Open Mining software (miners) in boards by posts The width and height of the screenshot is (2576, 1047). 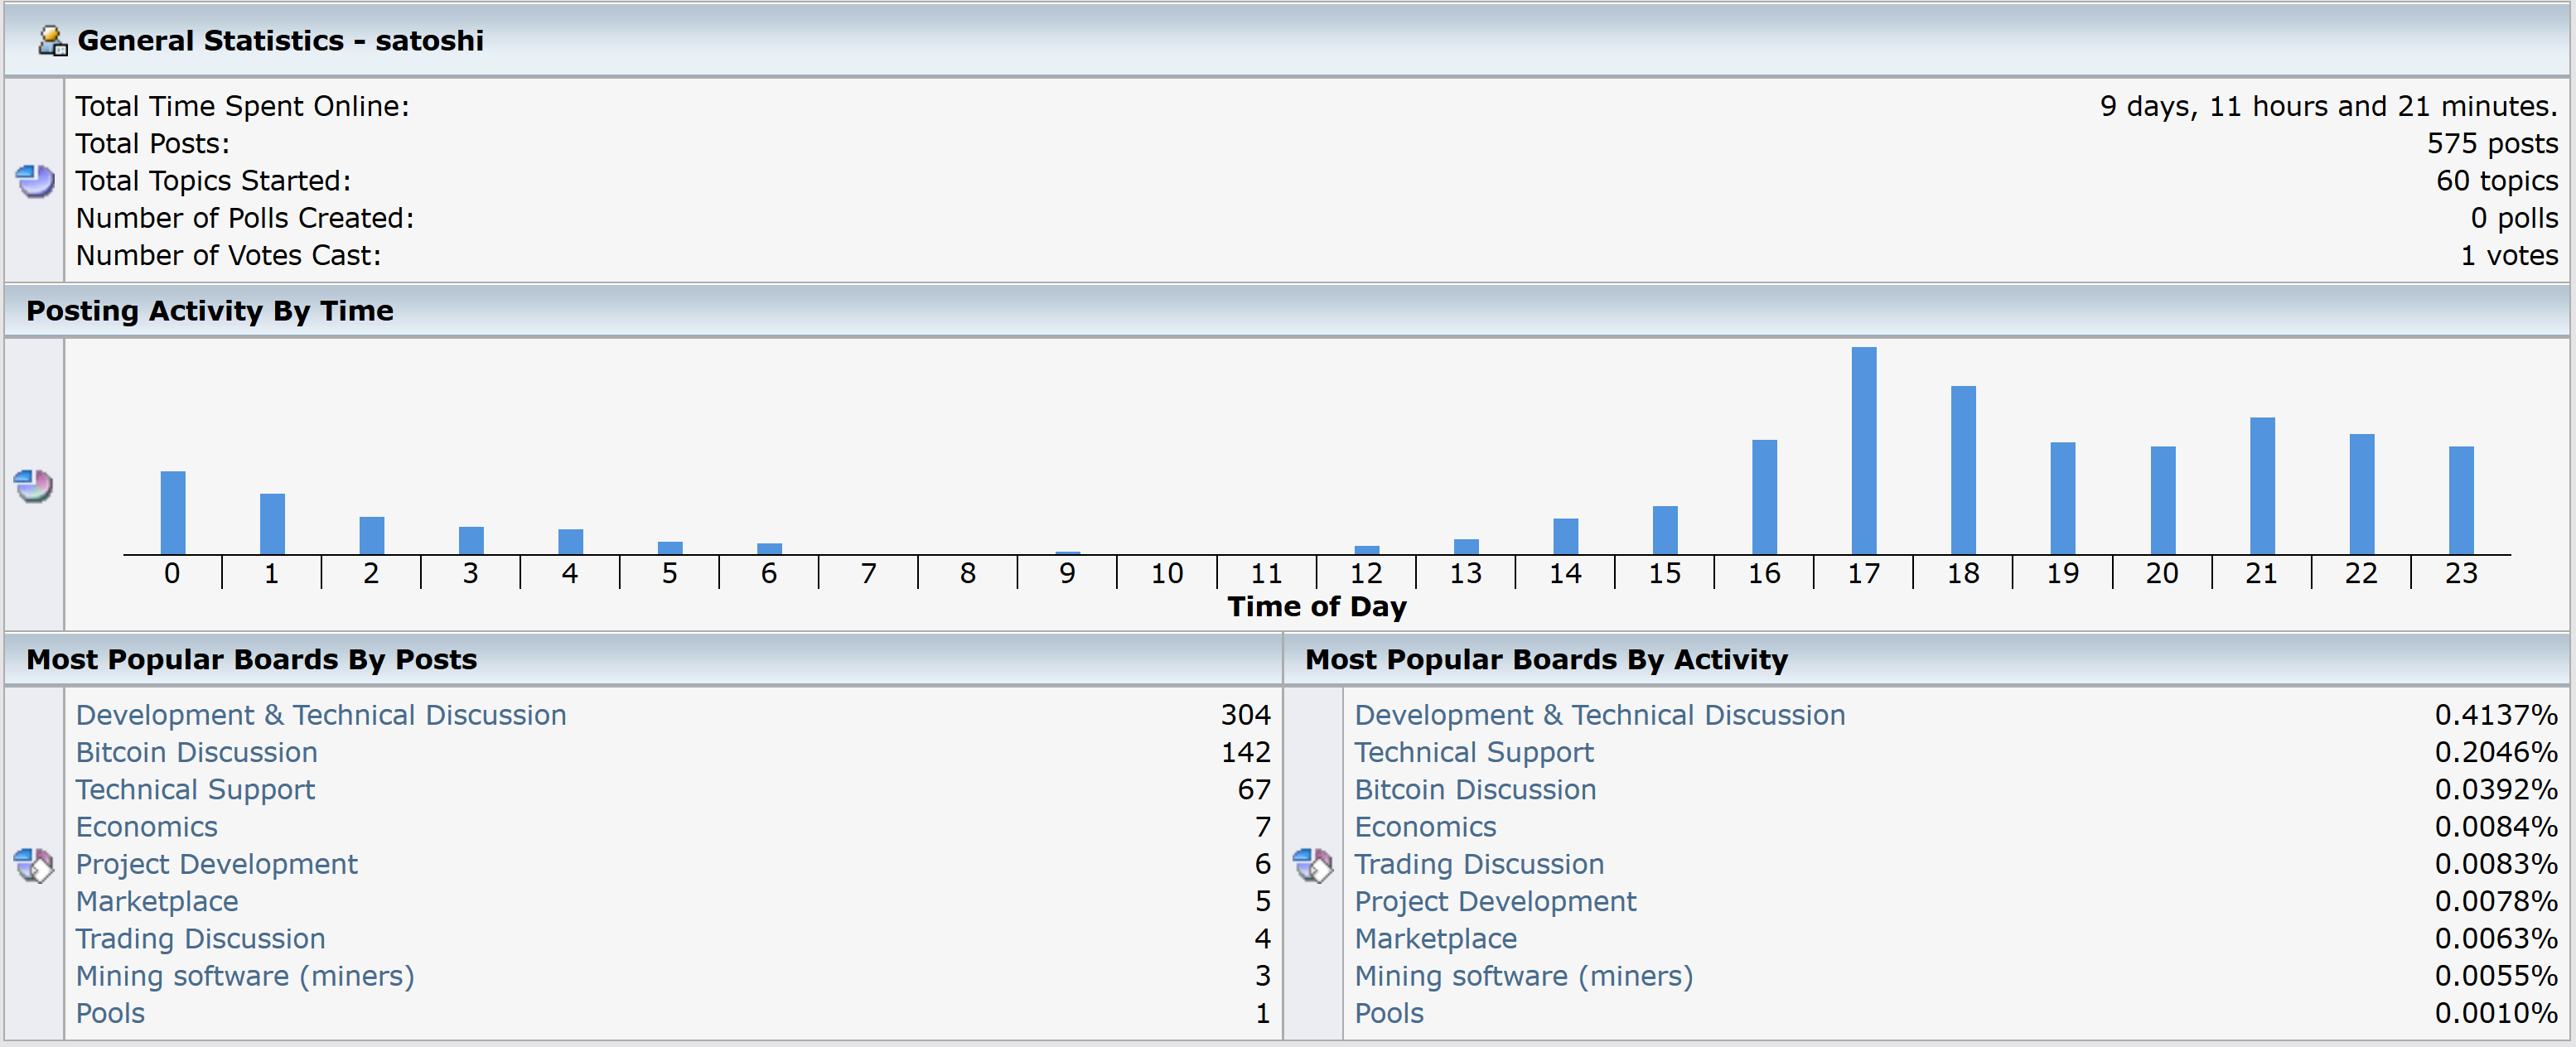(245, 976)
